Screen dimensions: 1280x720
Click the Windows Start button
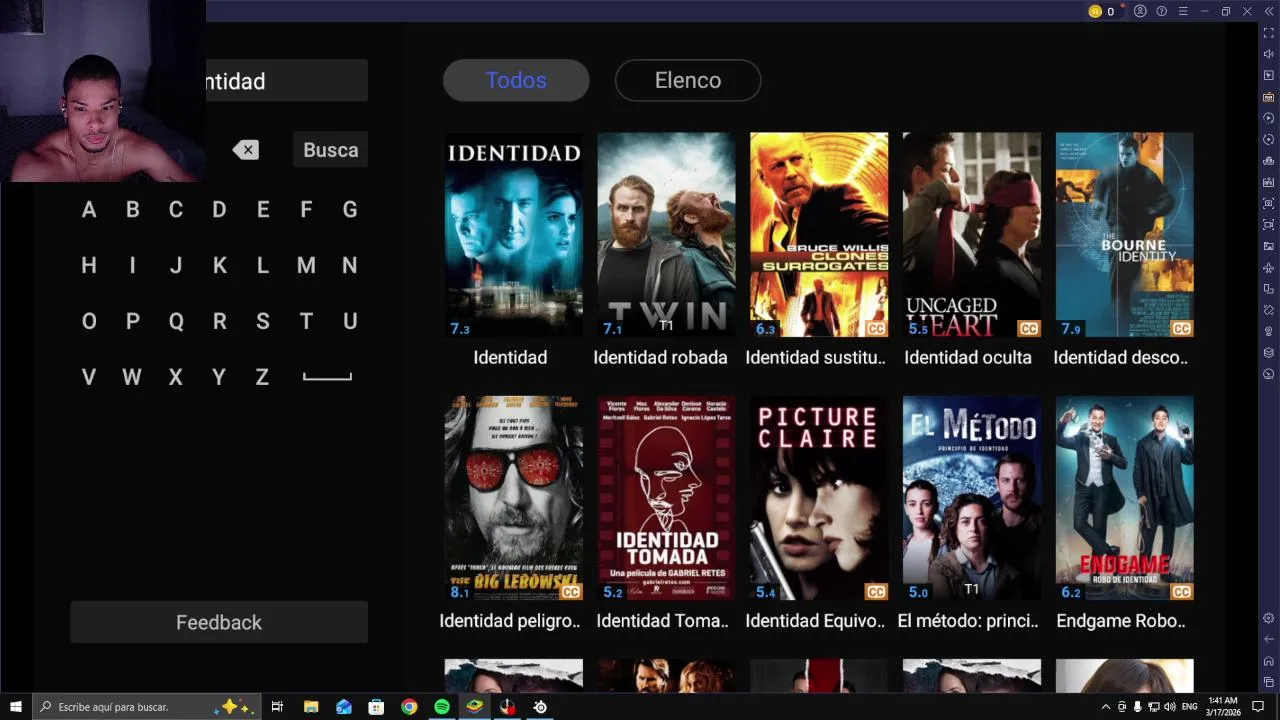pyautogui.click(x=16, y=707)
